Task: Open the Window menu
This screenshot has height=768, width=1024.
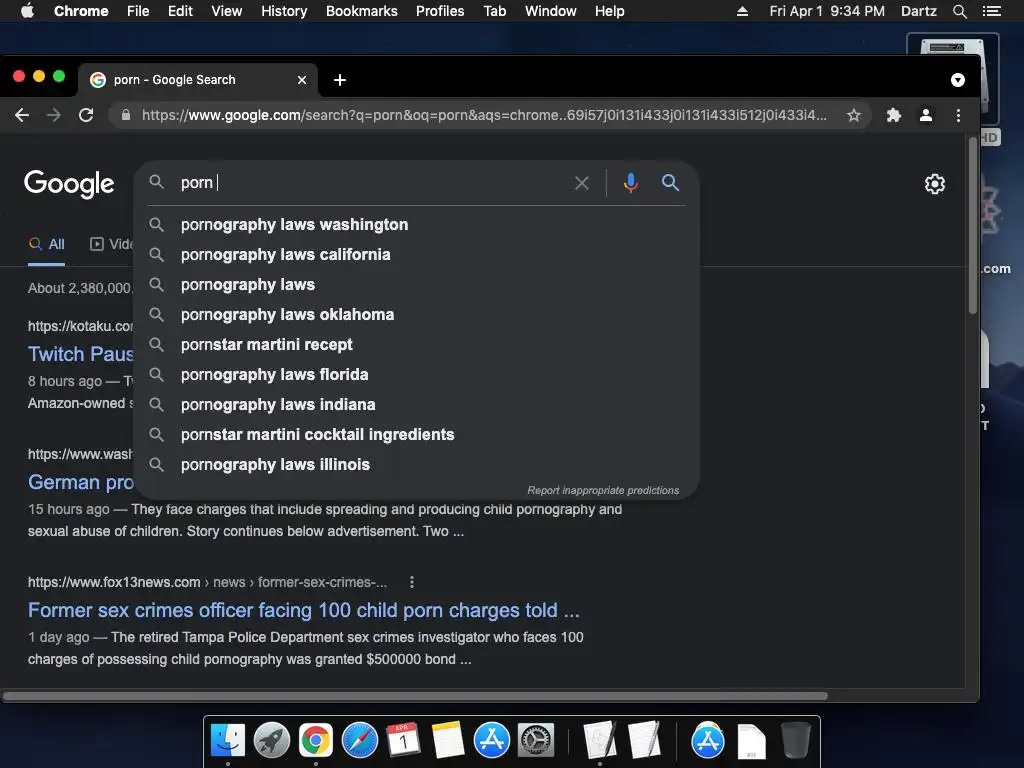Action: tap(551, 11)
